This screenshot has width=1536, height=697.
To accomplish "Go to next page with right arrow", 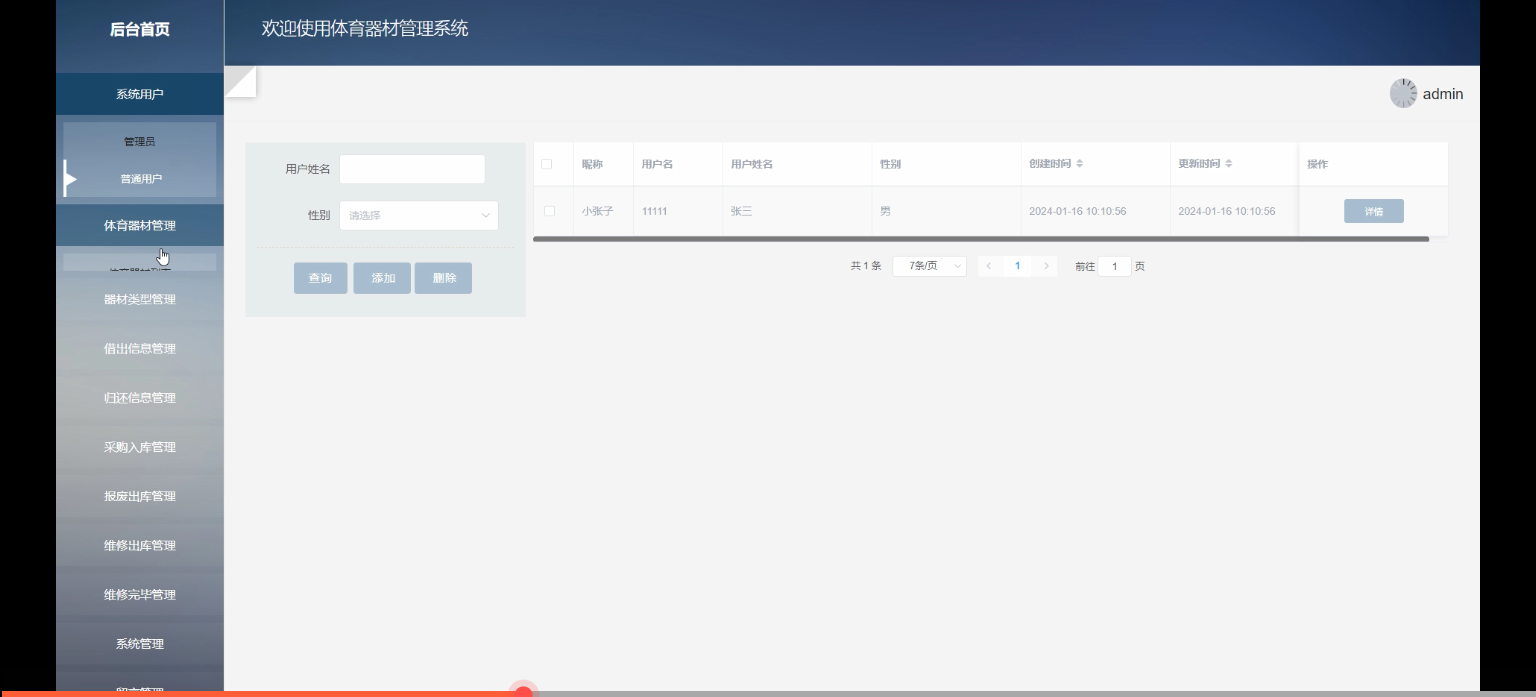I will (1046, 266).
